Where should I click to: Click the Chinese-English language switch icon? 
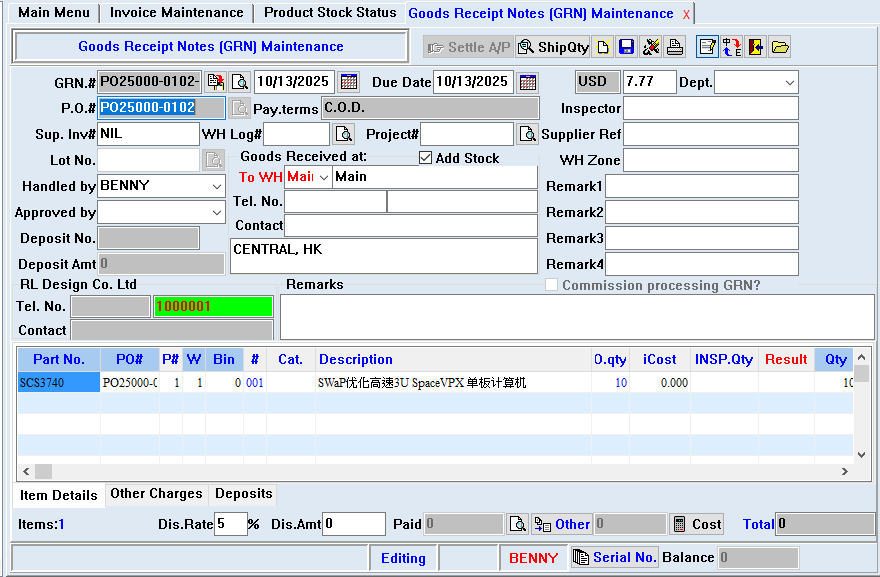[x=732, y=47]
